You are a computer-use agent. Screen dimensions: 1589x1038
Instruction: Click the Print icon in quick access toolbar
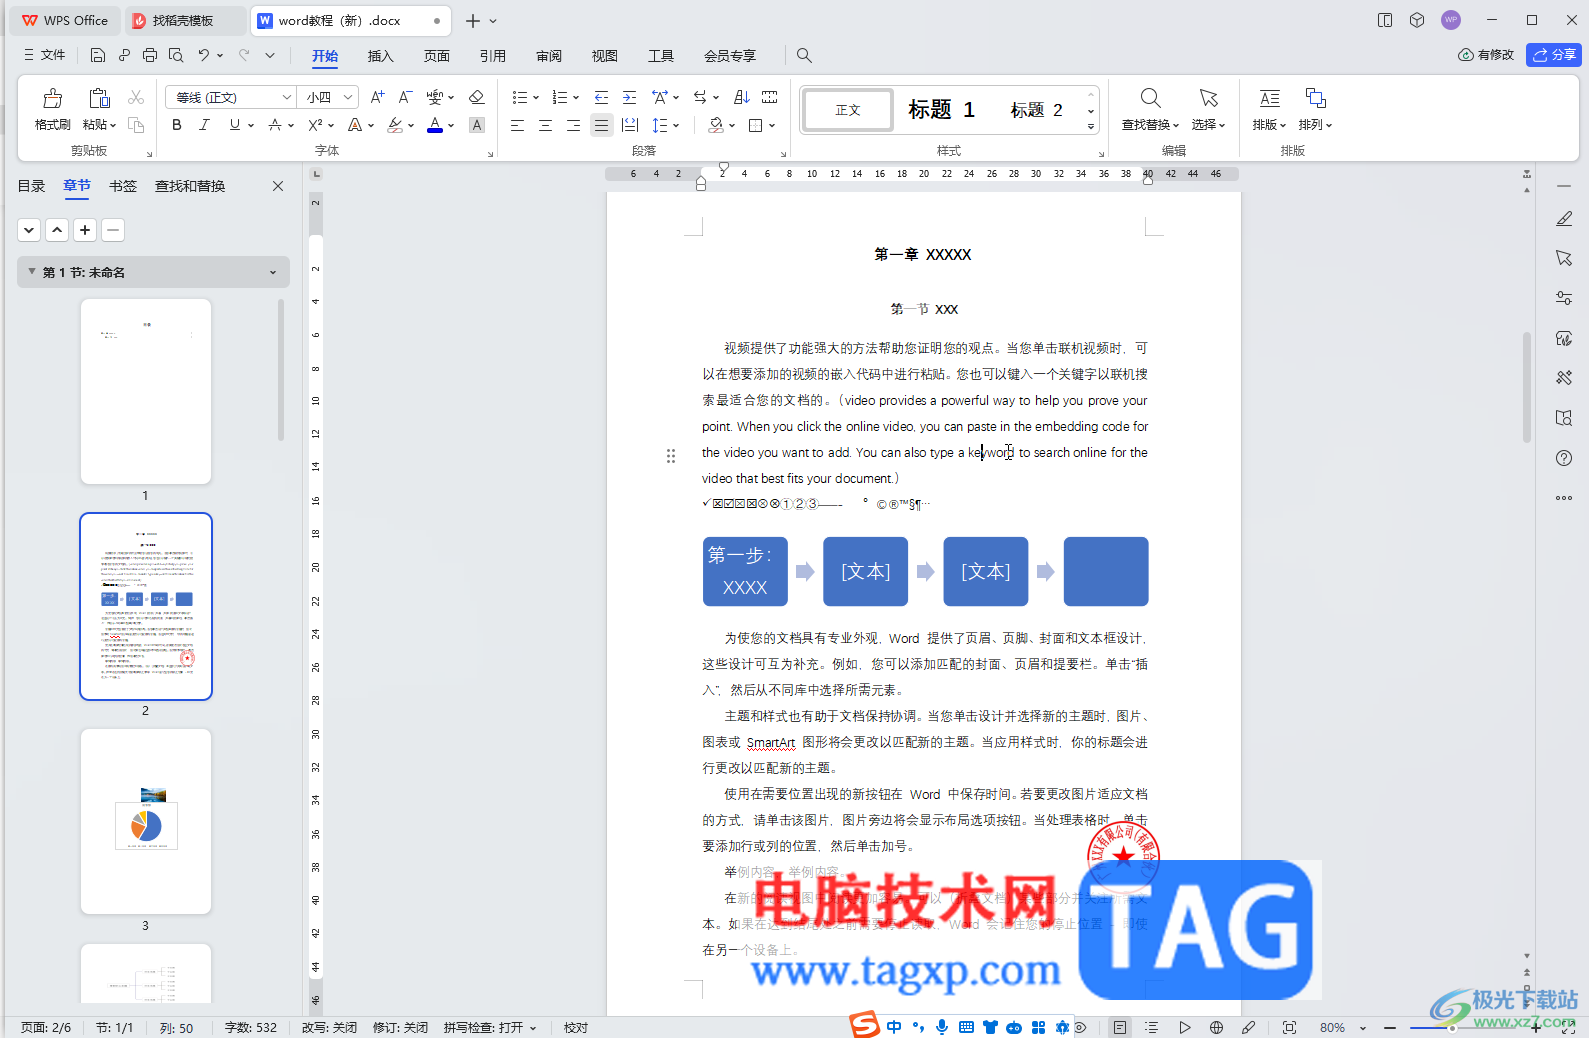click(x=150, y=55)
